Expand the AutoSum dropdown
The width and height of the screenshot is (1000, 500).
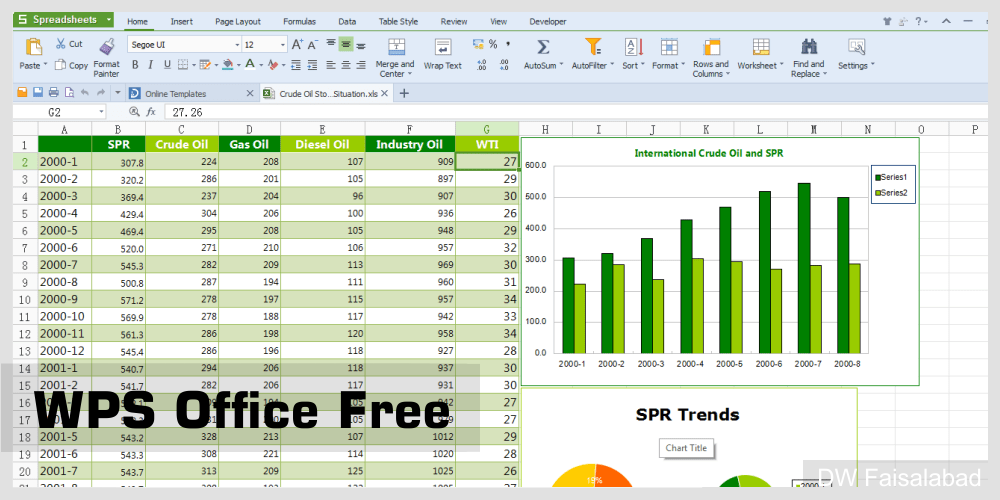(561, 65)
